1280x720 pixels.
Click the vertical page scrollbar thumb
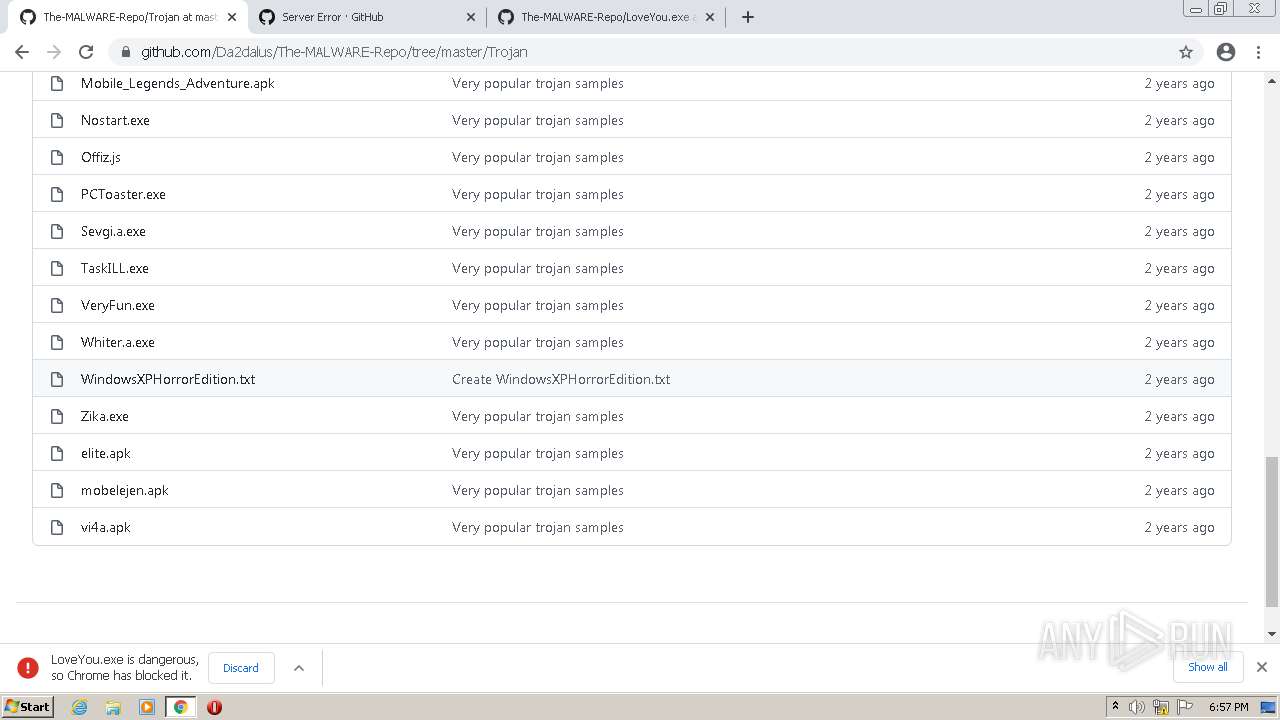point(1271,531)
